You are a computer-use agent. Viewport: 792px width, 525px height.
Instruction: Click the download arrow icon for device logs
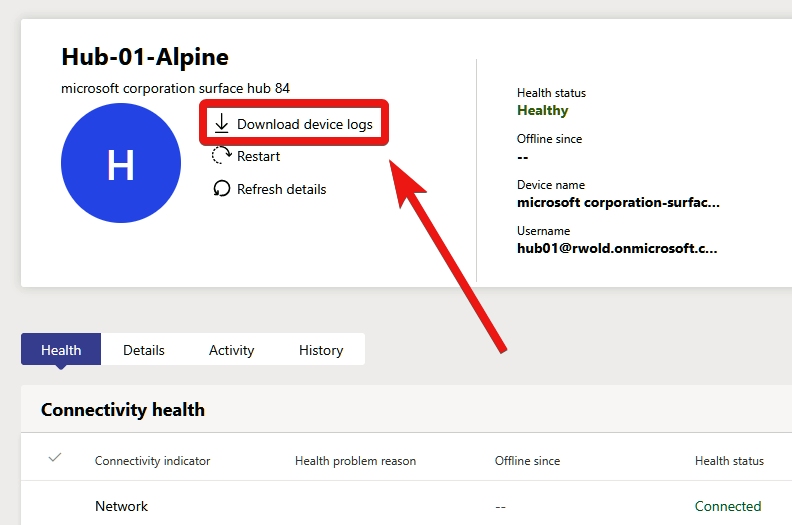coord(221,124)
